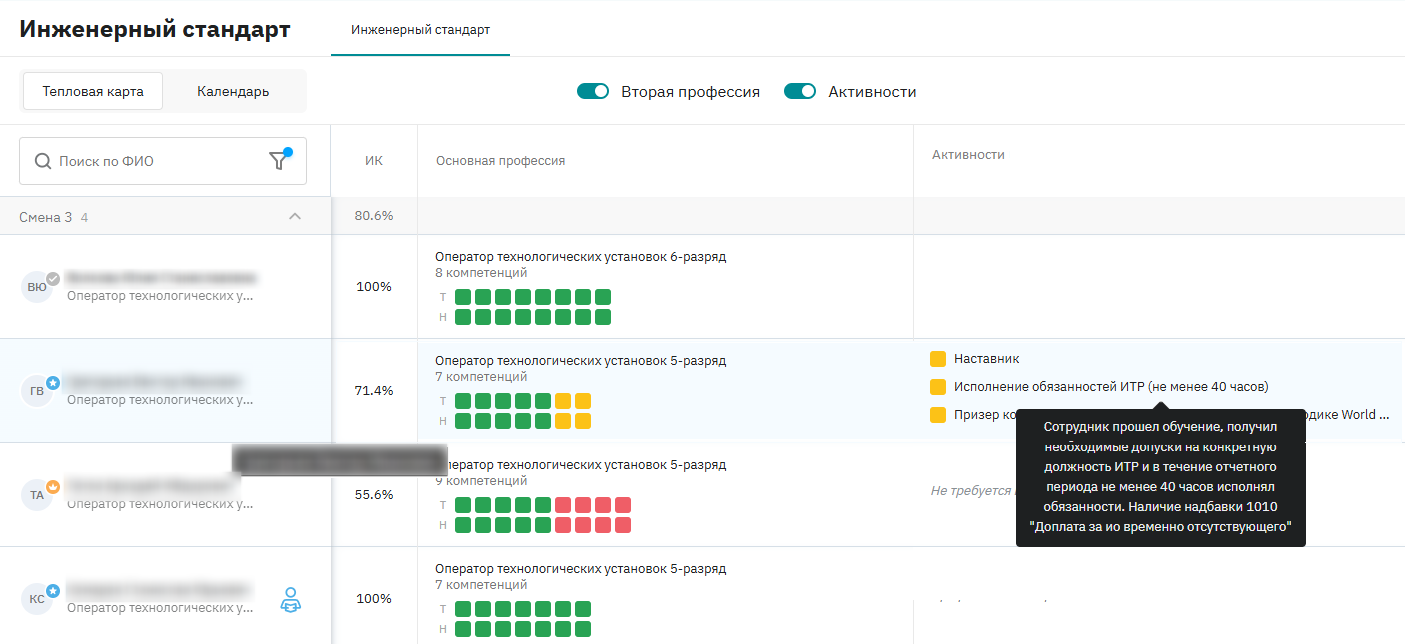Click first red competency square in ТА row

563,505
